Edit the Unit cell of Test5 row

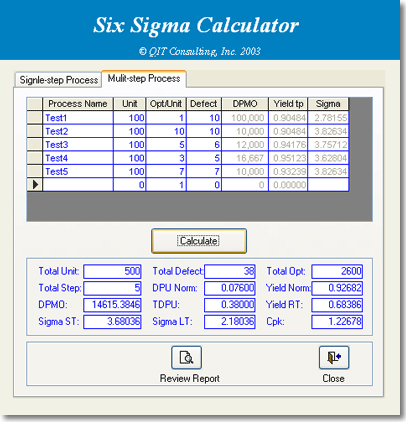point(130,171)
